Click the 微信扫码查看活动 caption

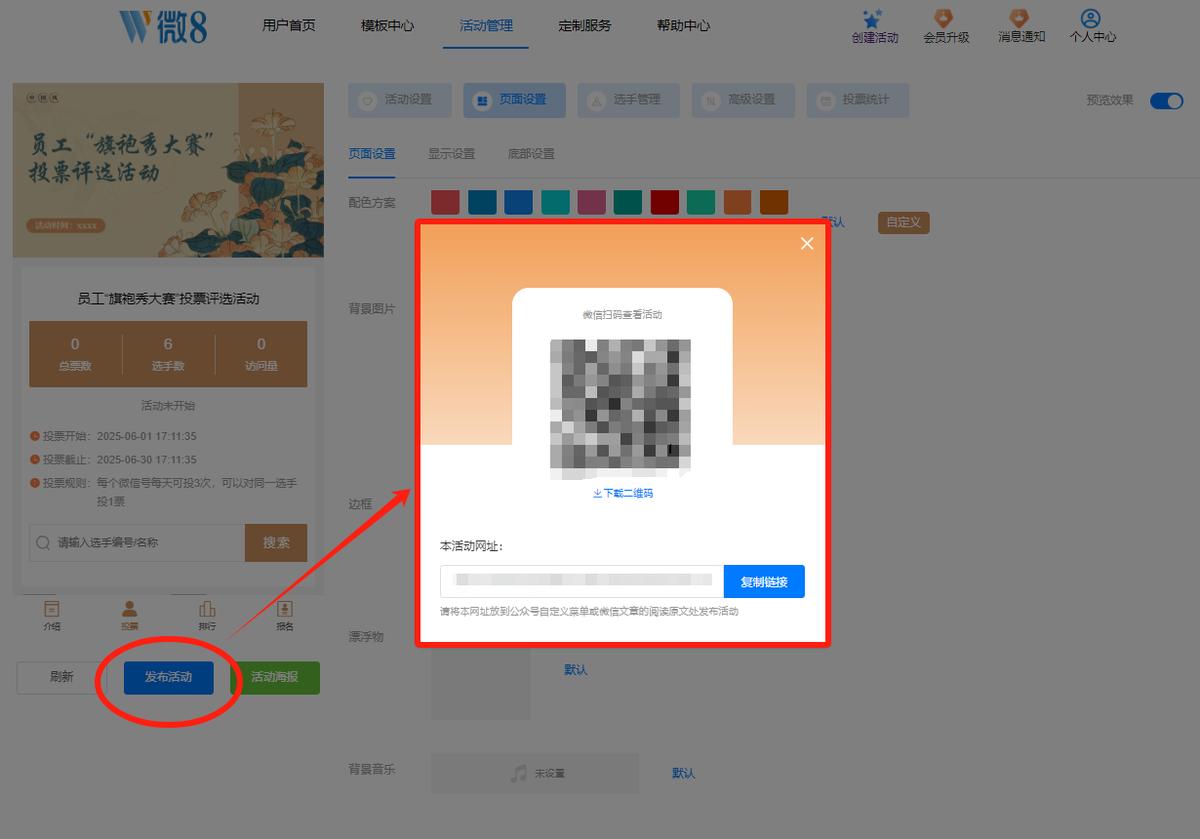622,314
